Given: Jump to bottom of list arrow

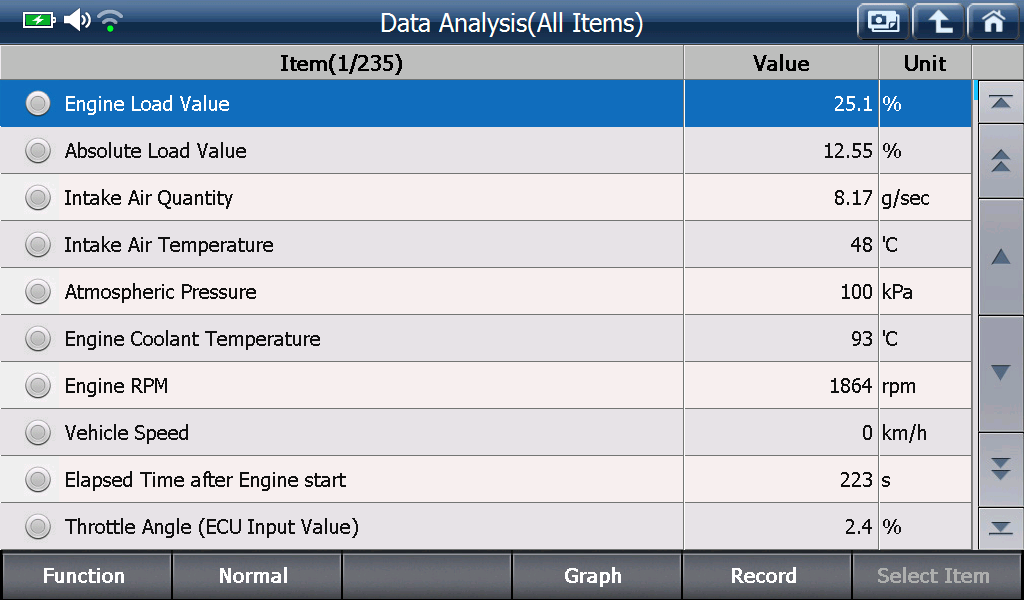Looking at the screenshot, I should pos(1000,528).
